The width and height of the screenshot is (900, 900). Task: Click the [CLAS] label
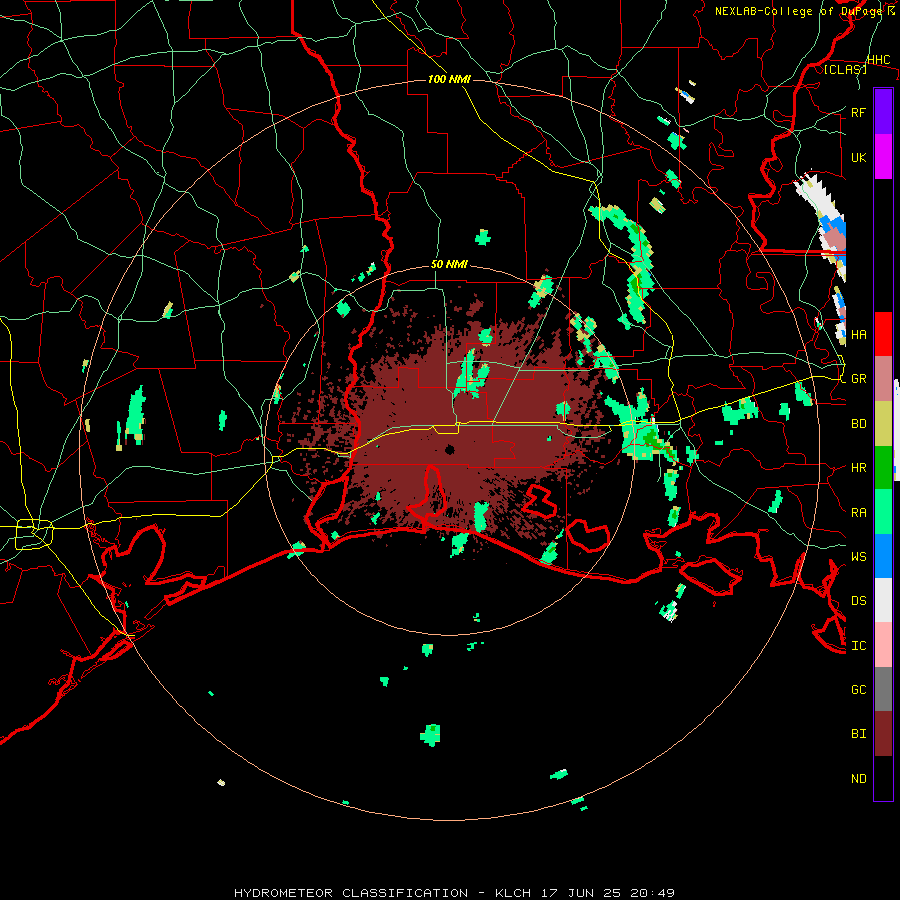[x=845, y=69]
